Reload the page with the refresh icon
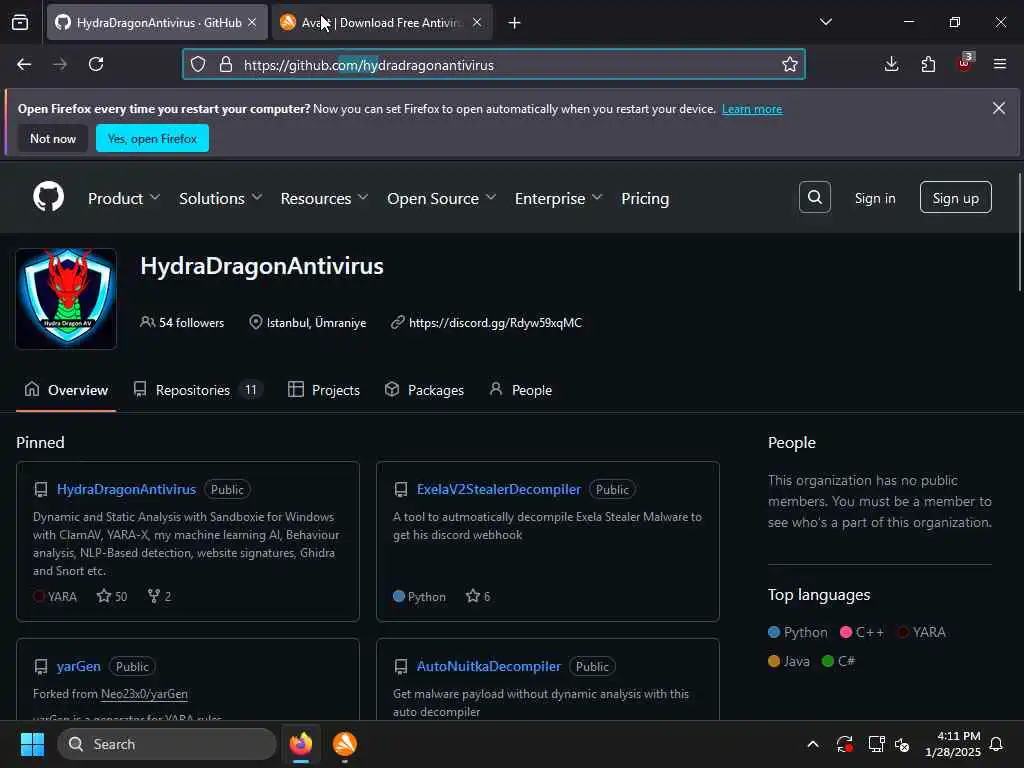 click(x=96, y=64)
